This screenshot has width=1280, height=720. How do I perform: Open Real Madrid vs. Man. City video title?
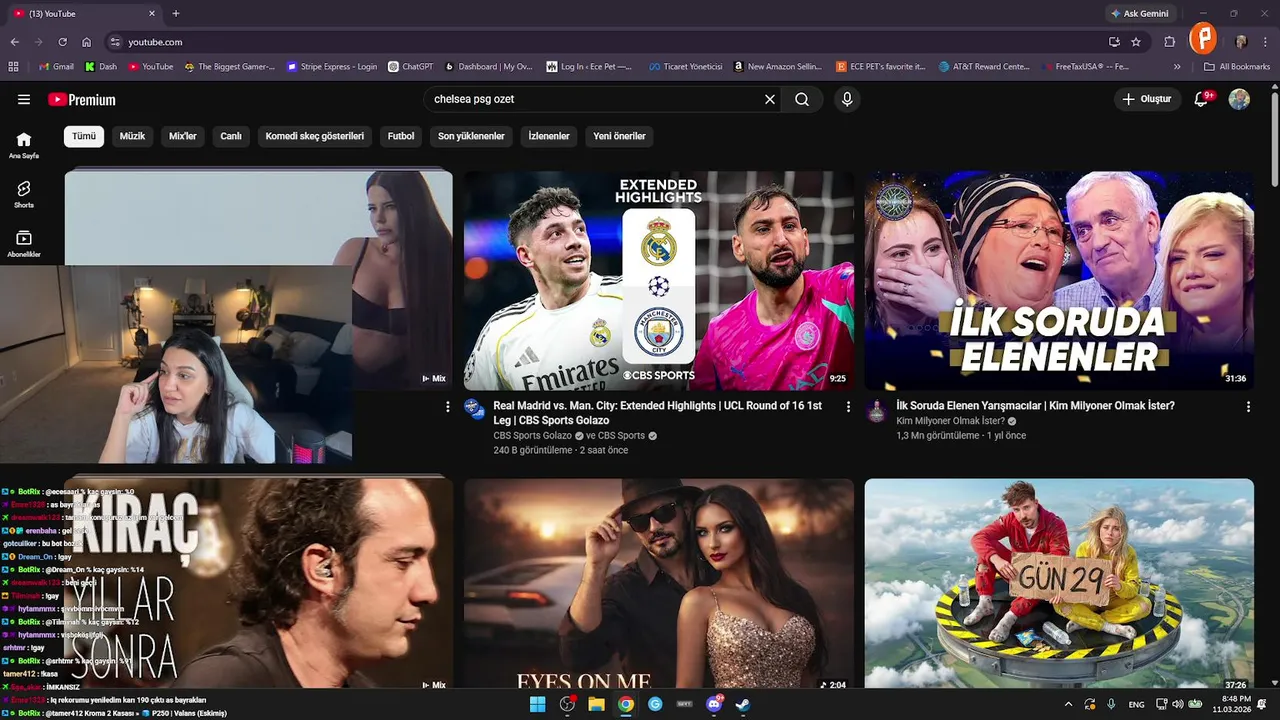pyautogui.click(x=657, y=413)
